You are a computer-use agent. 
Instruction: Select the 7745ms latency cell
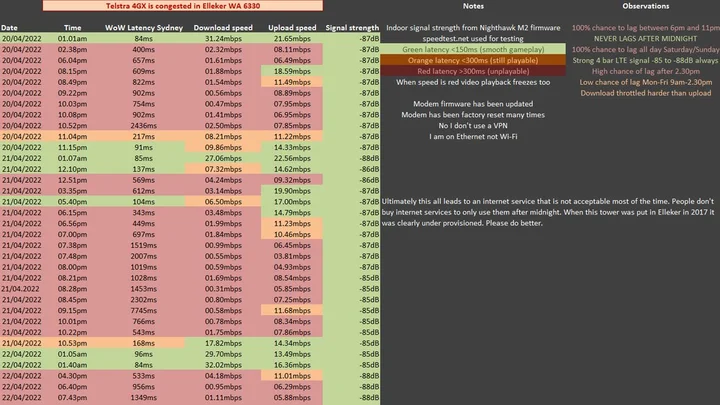point(144,310)
